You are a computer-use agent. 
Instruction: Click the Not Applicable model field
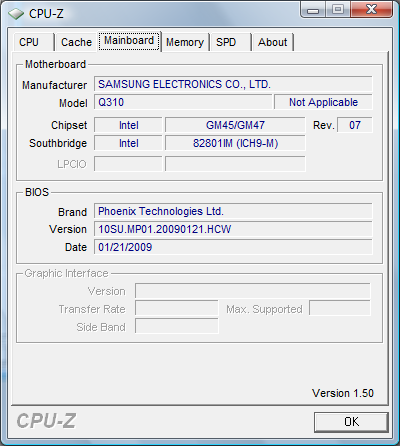pyautogui.click(x=323, y=102)
